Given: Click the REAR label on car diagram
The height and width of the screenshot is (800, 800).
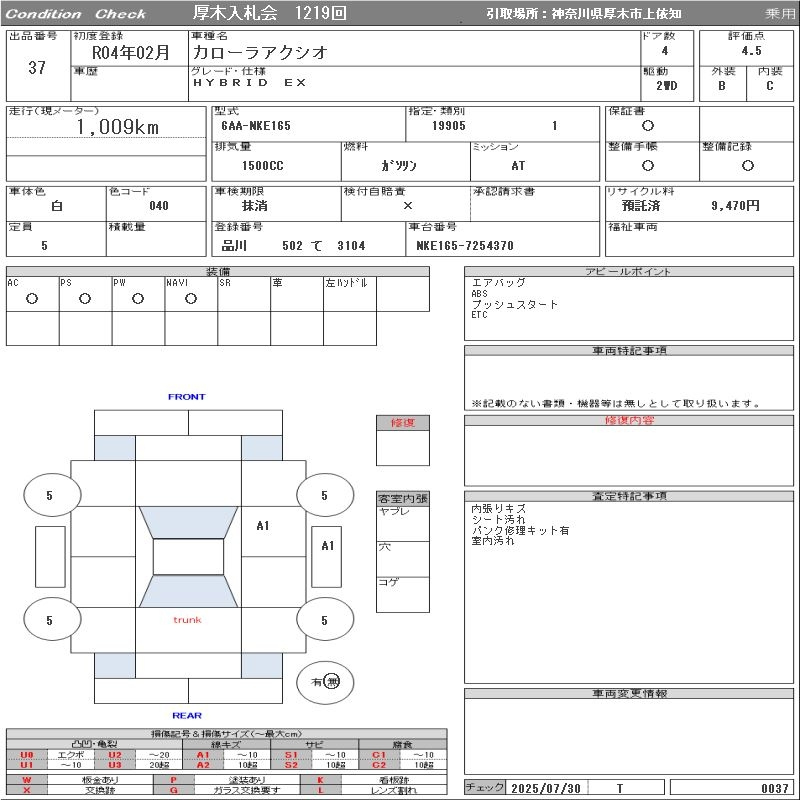Looking at the screenshot, I should 187,715.
